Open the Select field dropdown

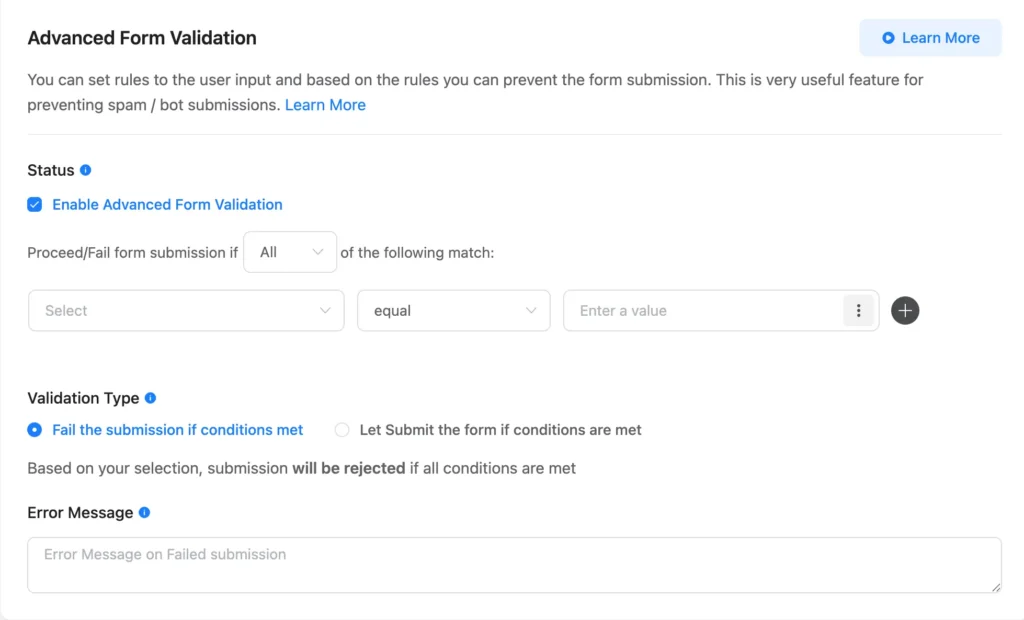click(185, 310)
